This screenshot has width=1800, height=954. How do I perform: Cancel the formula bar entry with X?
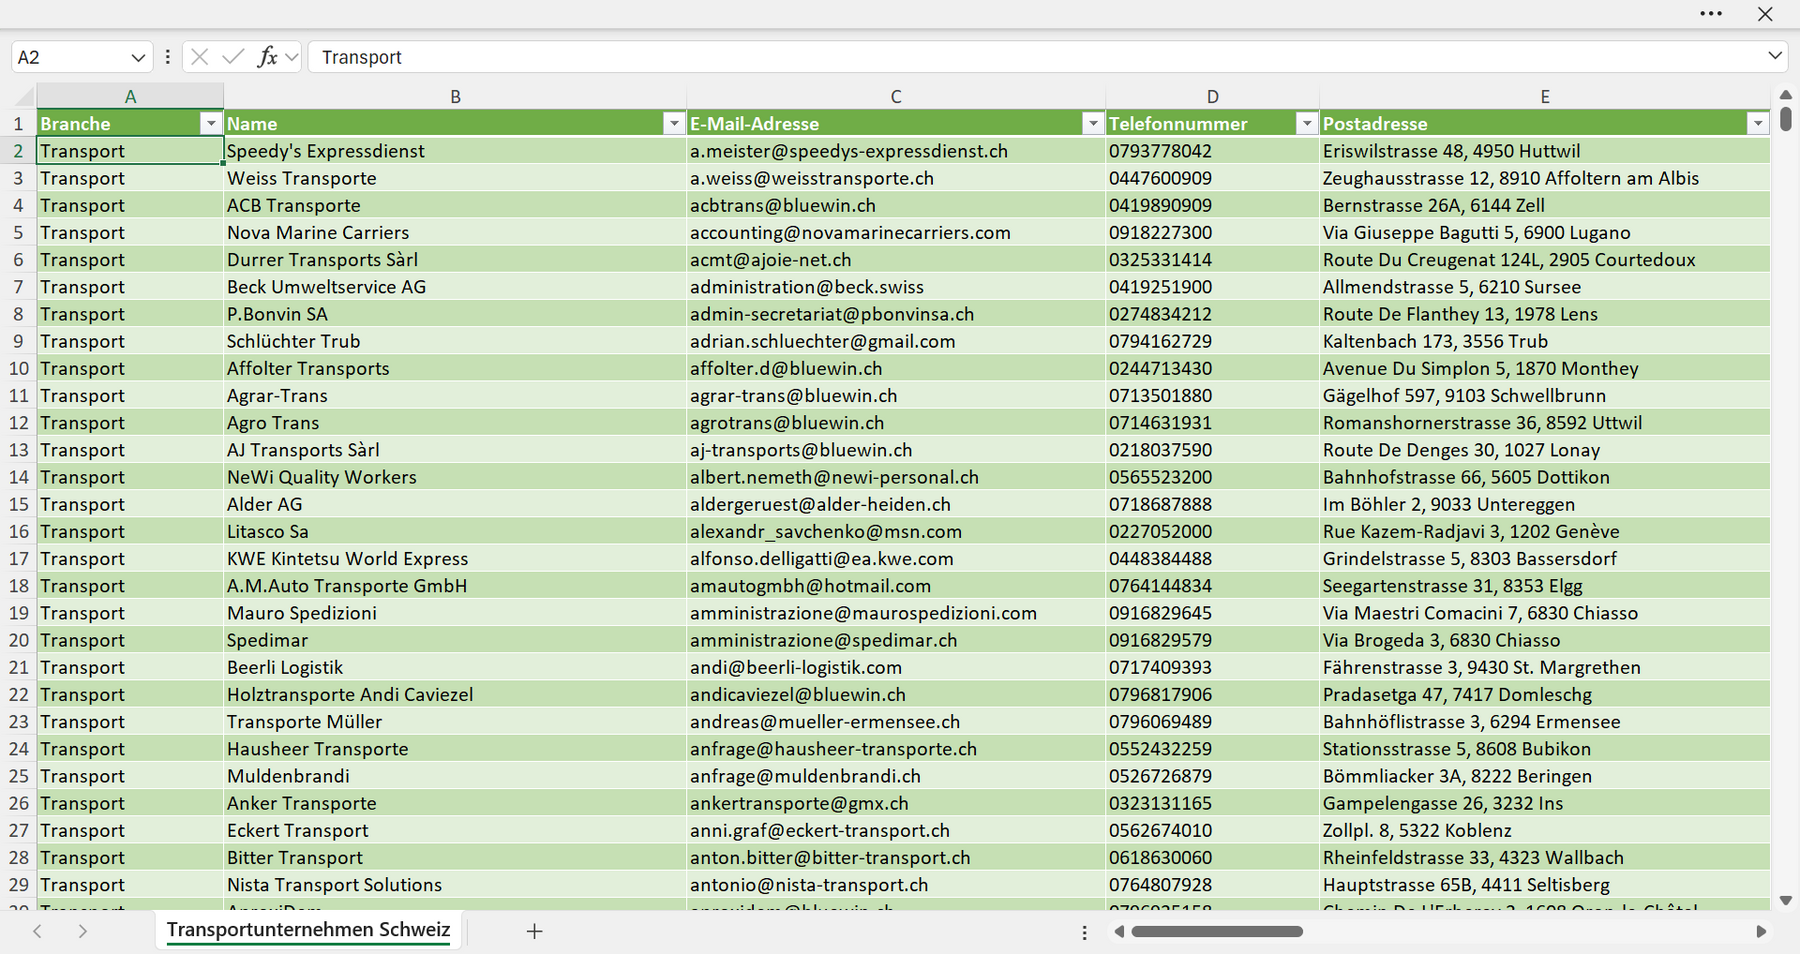coord(200,57)
